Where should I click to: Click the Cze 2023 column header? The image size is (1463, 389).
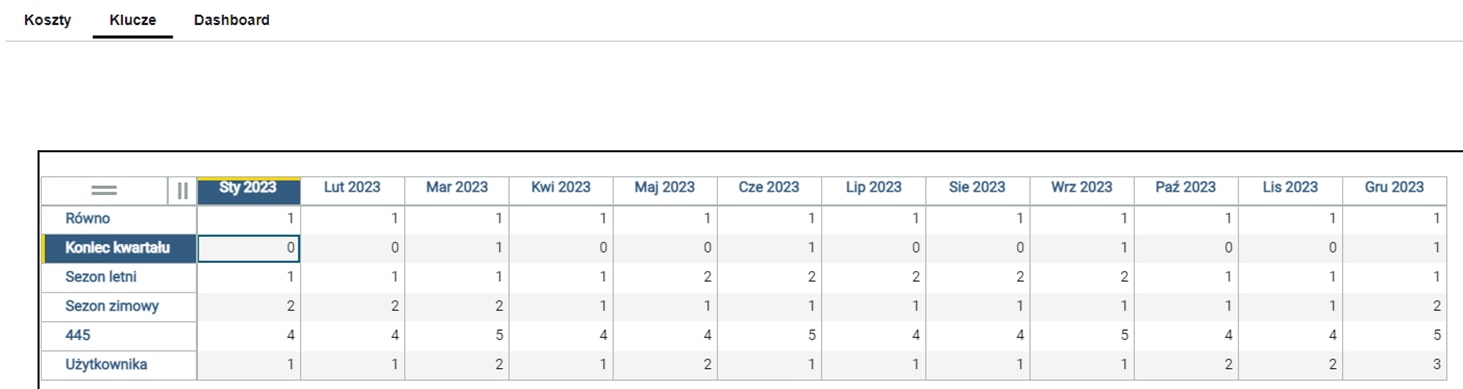pyautogui.click(x=769, y=190)
